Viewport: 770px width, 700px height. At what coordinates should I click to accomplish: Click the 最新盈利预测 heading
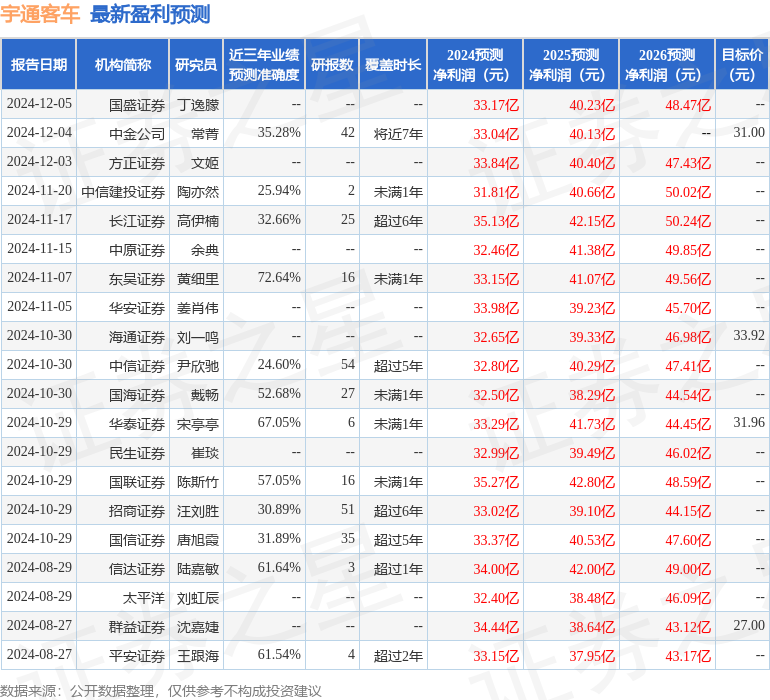click(x=150, y=14)
